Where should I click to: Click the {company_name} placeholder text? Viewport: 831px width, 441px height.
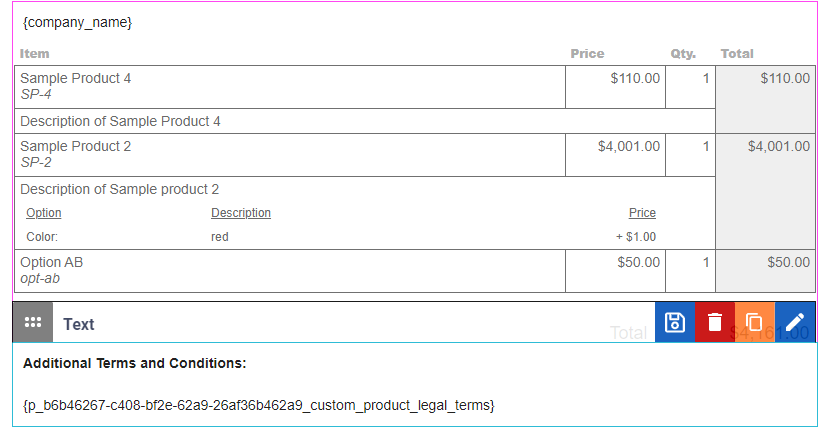coord(77,23)
